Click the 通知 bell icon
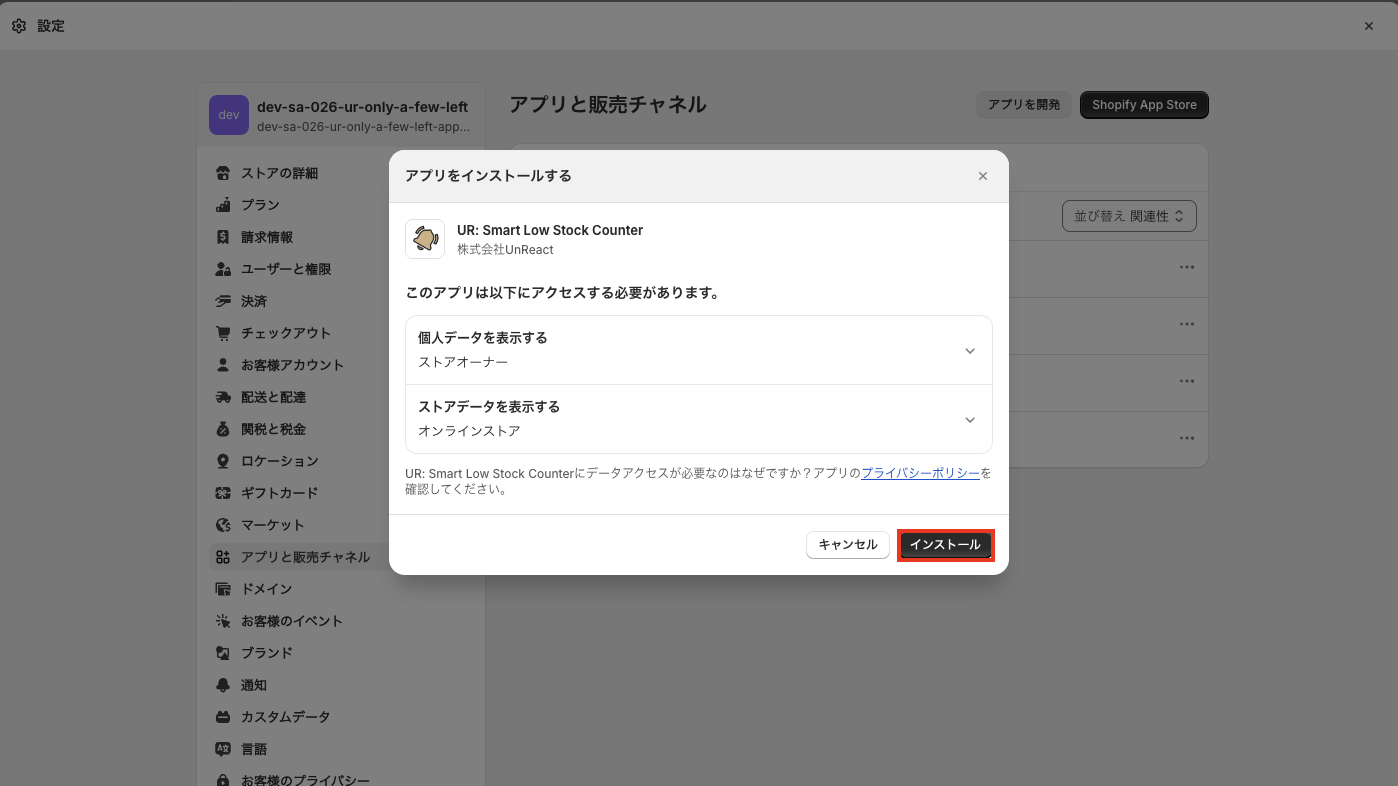The height and width of the screenshot is (786, 1398). click(x=223, y=685)
